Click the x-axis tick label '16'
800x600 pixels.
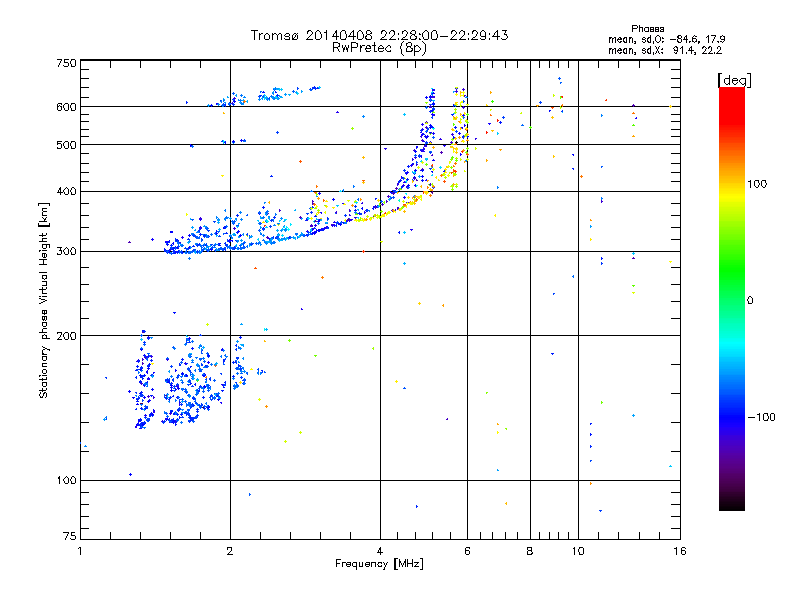tap(680, 551)
